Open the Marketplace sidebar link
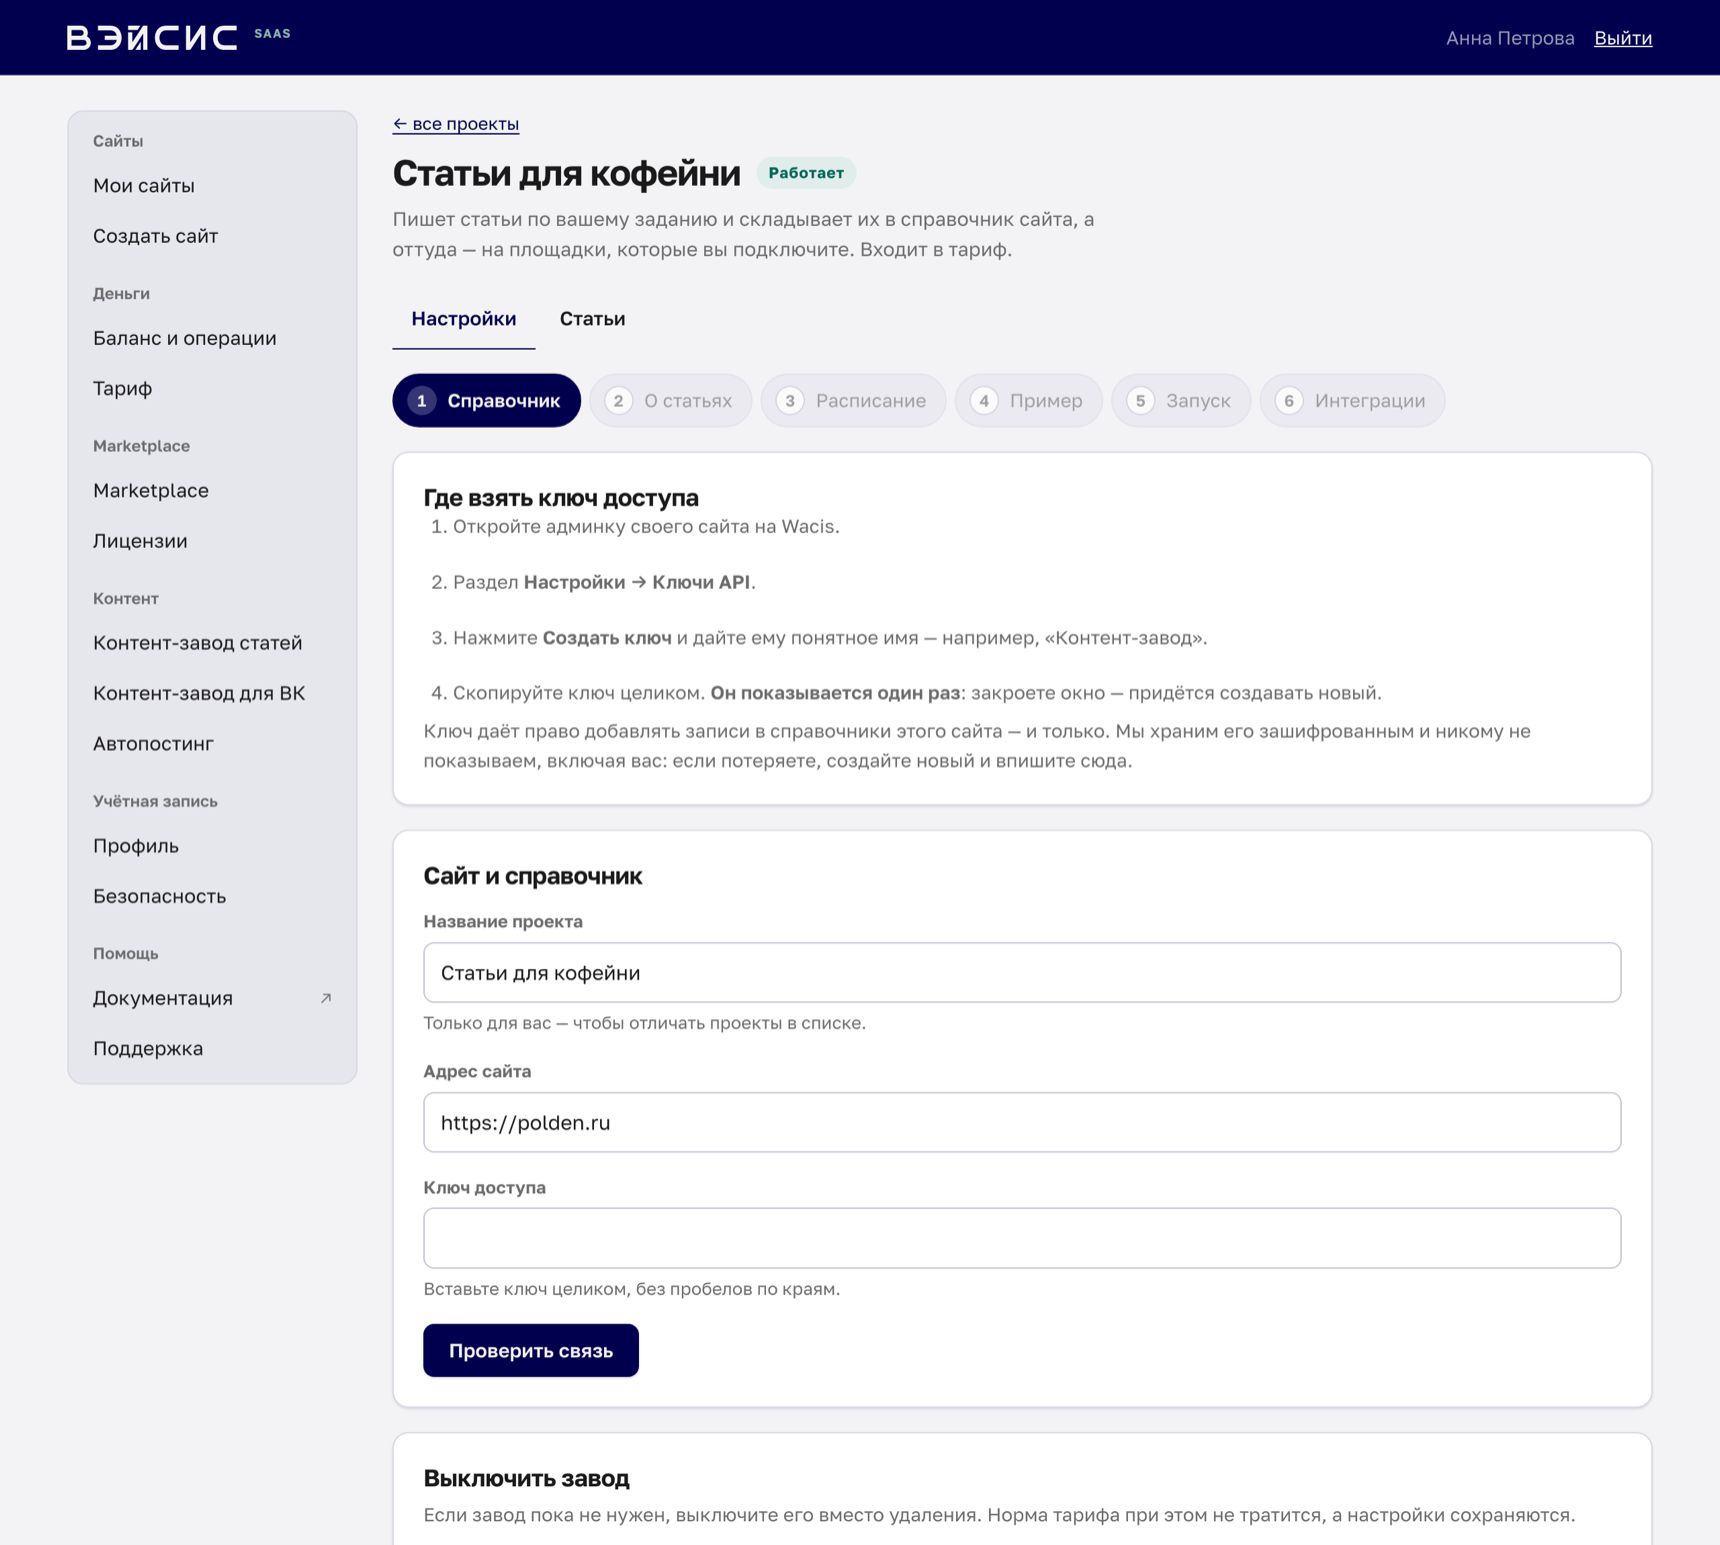Viewport: 1720px width, 1545px height. point(212,491)
